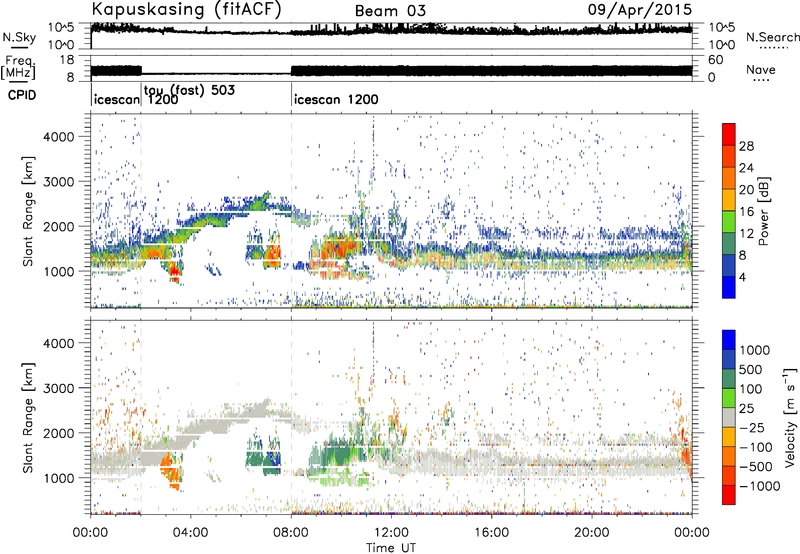Click the '8' tick on Power colorbar
Image resolution: width=800 pixels, height=554 pixels.
743,255
